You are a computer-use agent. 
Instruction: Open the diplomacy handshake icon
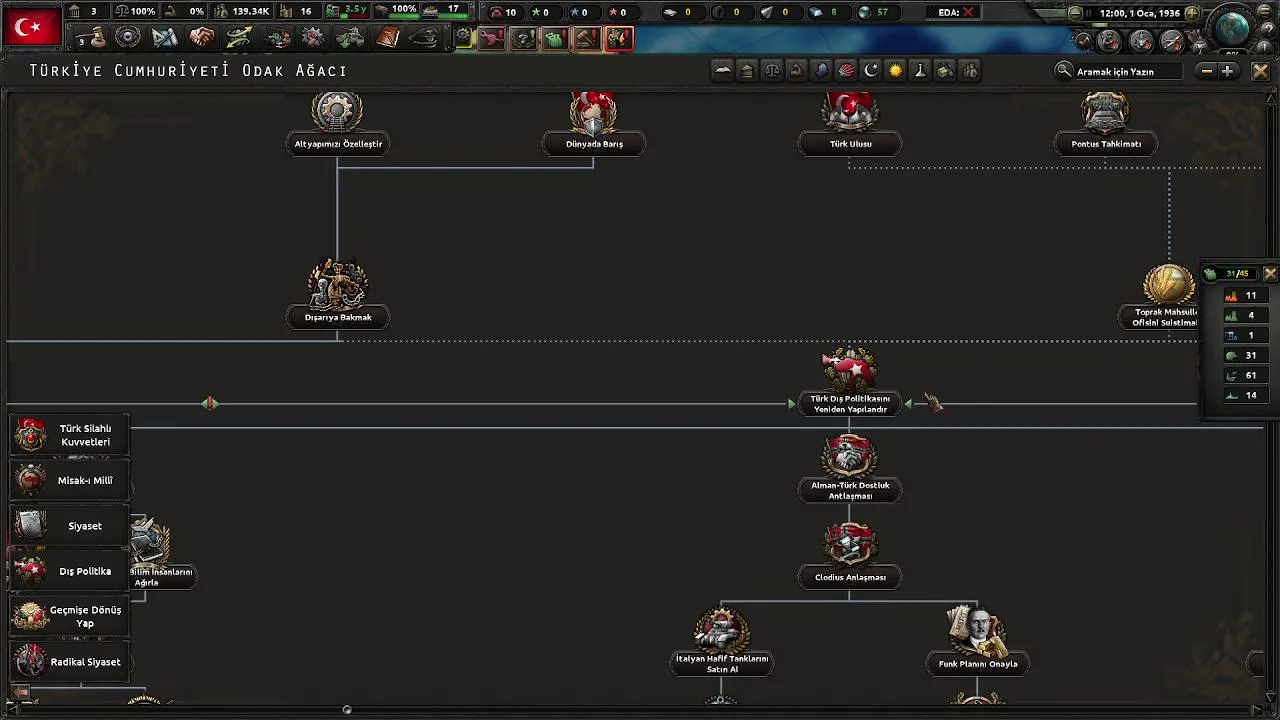pyautogui.click(x=202, y=38)
